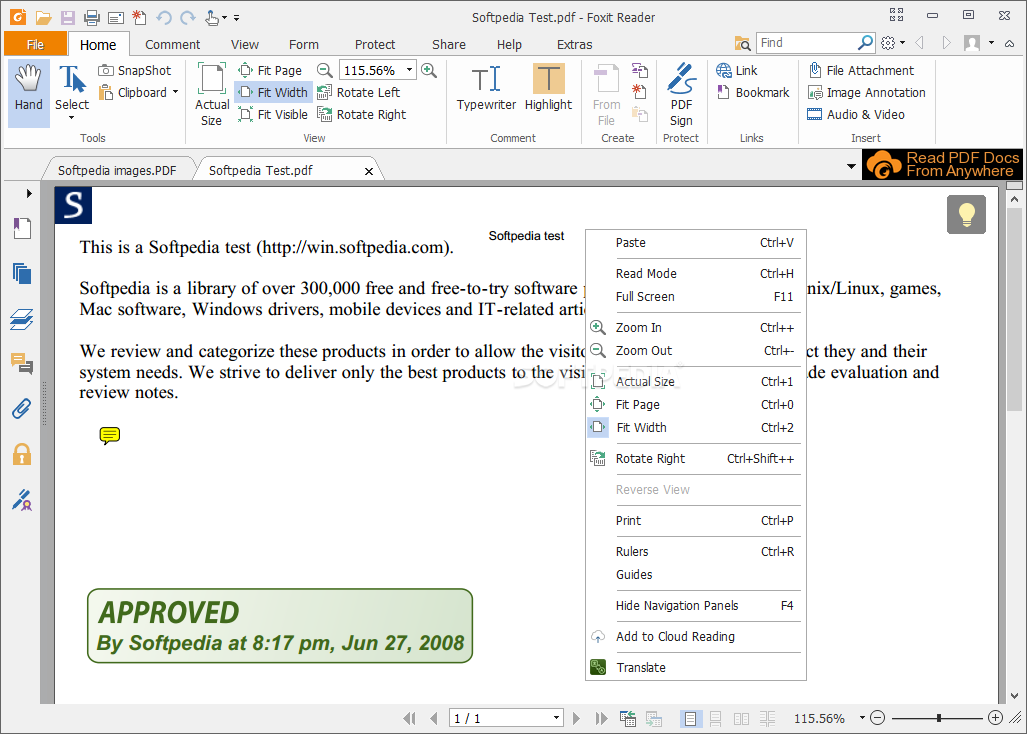The width and height of the screenshot is (1027, 734).
Task: Toggle Fit Width in context menu
Action: click(696, 428)
